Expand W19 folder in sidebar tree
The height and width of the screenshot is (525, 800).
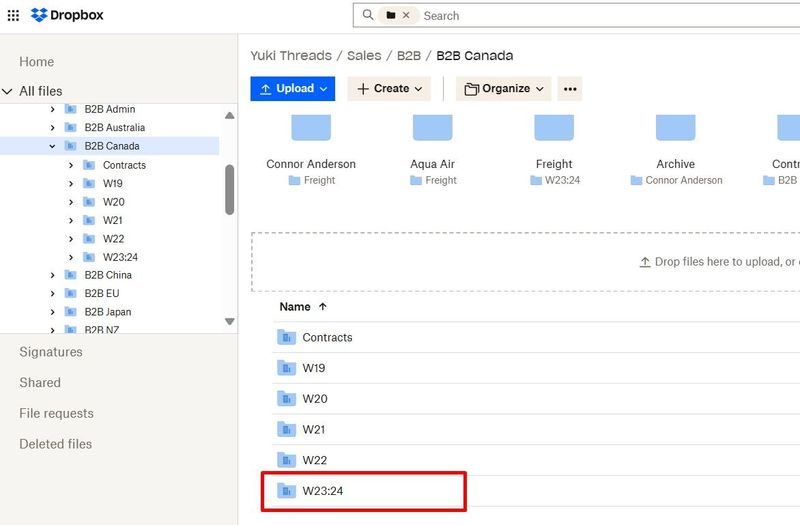pos(71,183)
